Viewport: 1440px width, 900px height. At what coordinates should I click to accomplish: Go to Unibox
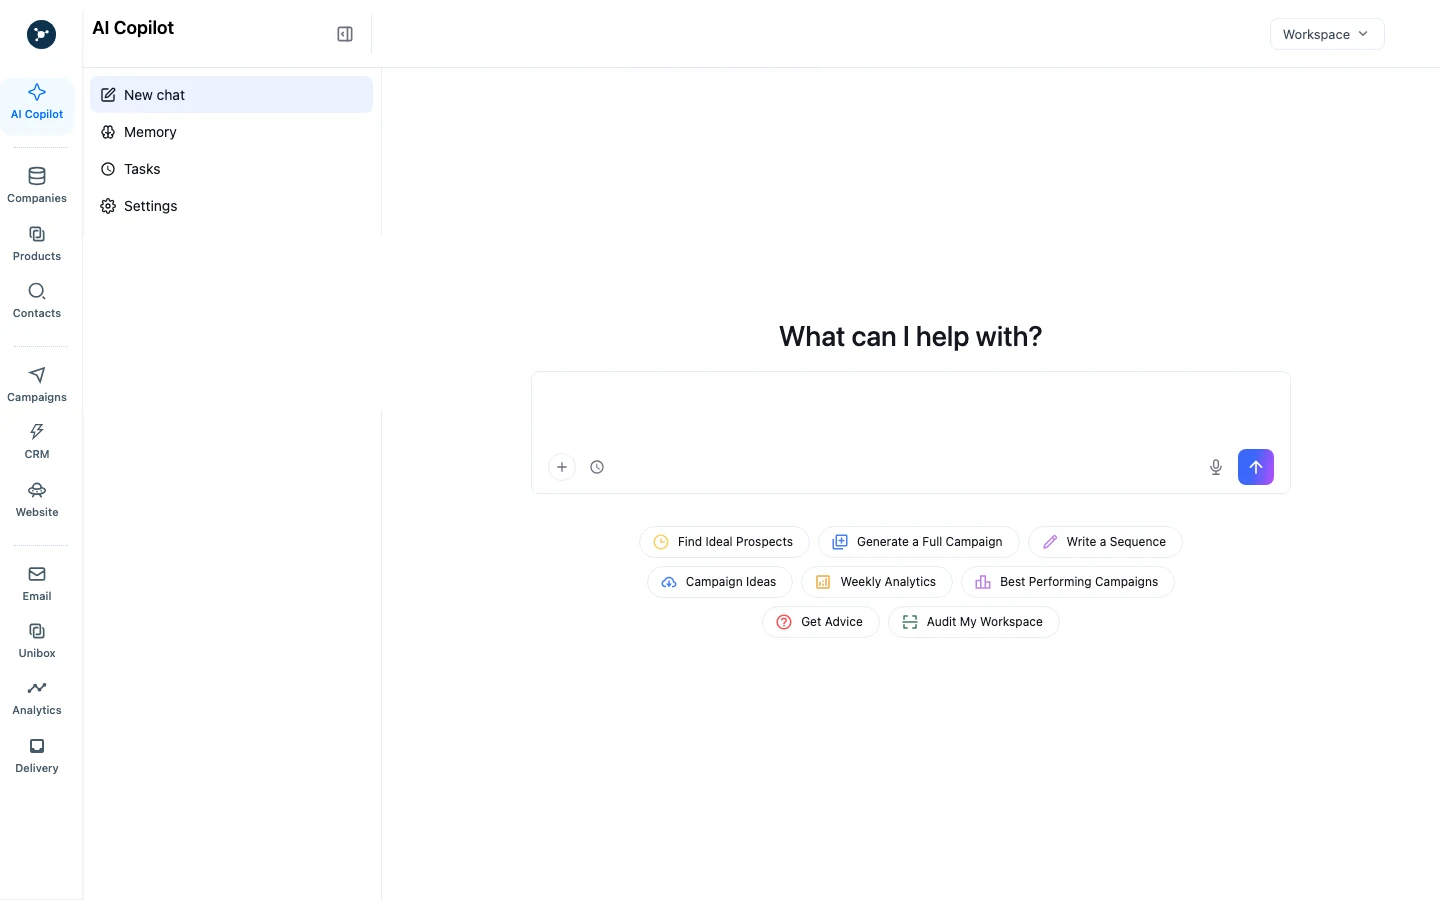37,641
